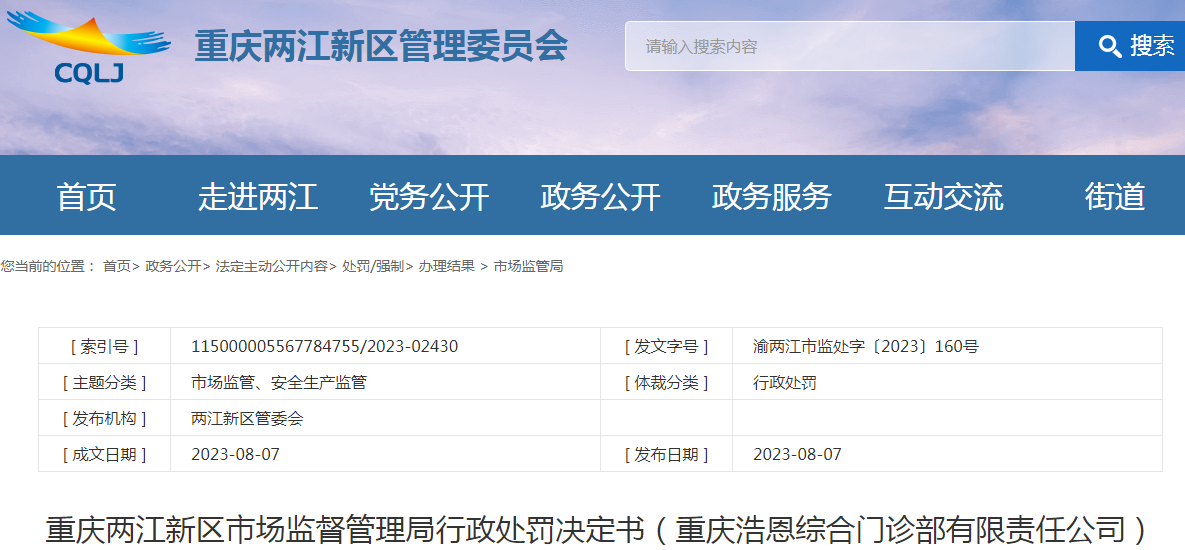Click the 两江新区管委会 publisher cell
This screenshot has width=1185, height=550.
pyautogui.click(x=247, y=419)
